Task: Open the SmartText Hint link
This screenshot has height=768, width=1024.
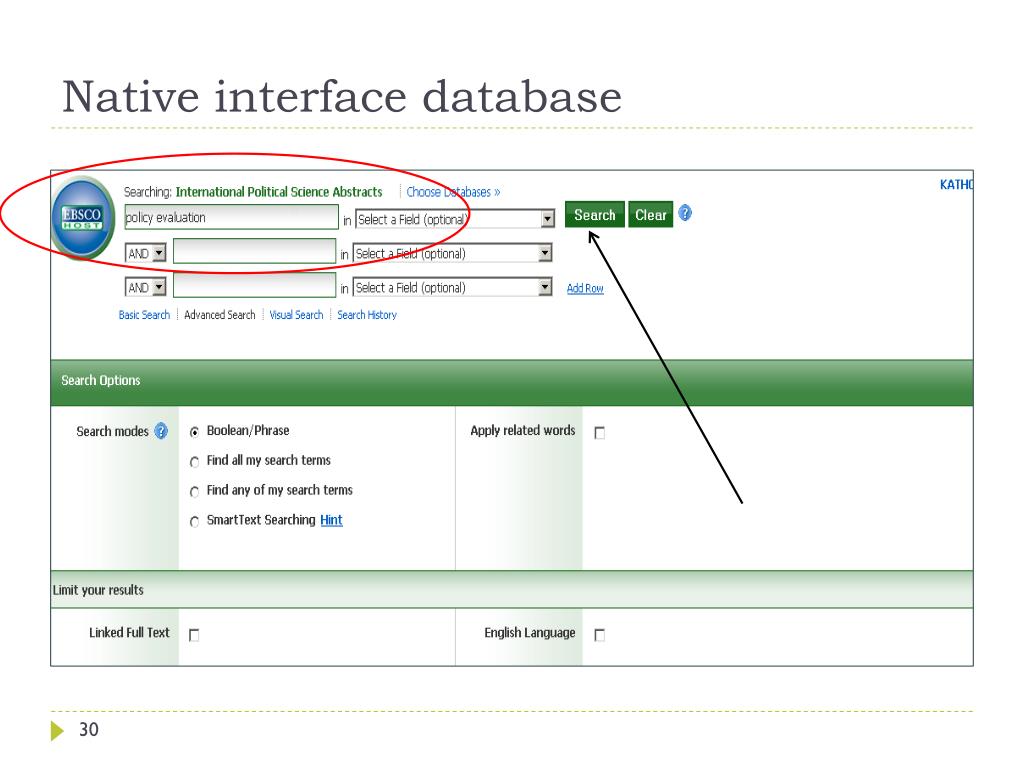Action: tap(331, 520)
